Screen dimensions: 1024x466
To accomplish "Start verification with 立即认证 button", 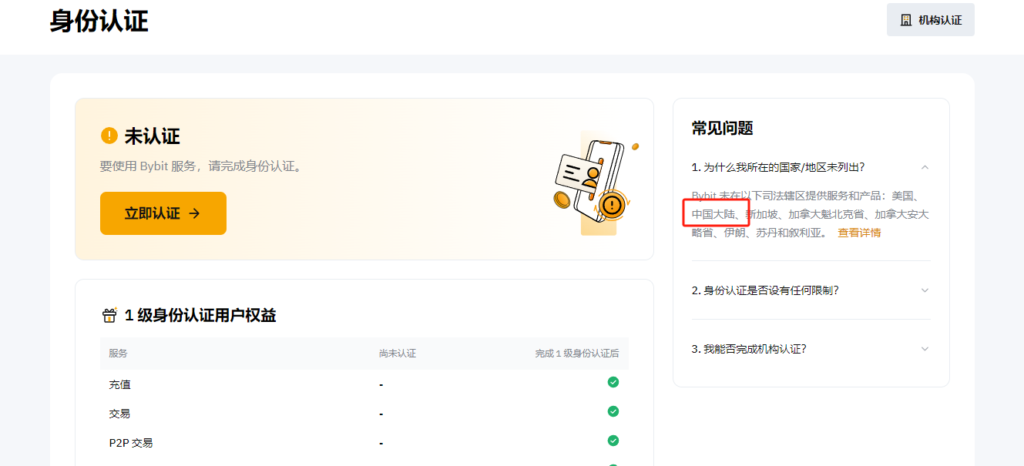I will pyautogui.click(x=163, y=213).
